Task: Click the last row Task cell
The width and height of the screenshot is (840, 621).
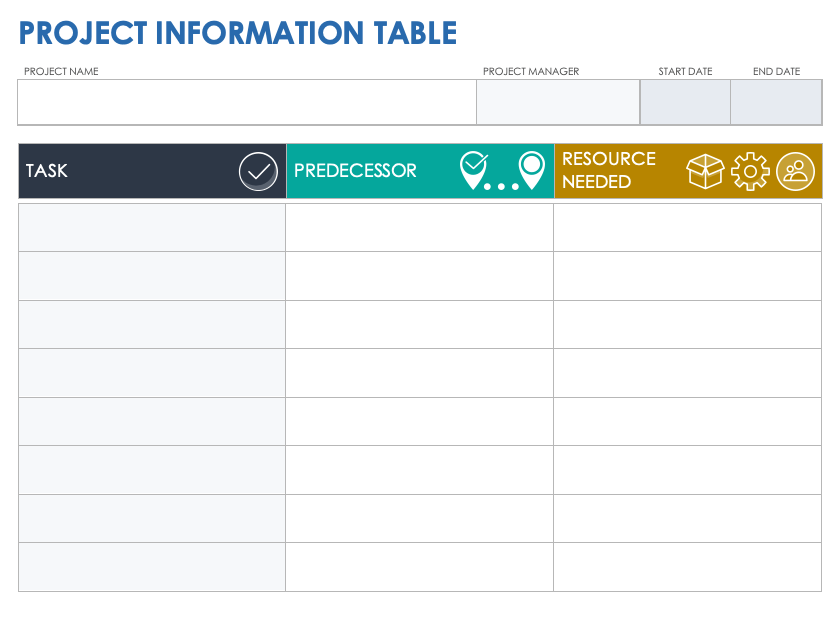Action: point(152,567)
